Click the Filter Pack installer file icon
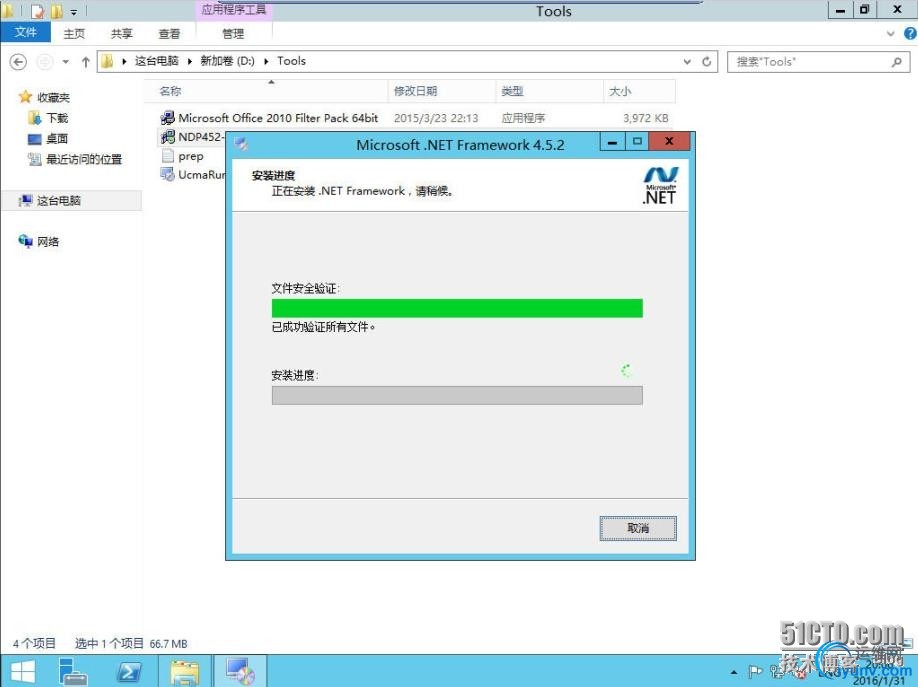 click(x=167, y=118)
